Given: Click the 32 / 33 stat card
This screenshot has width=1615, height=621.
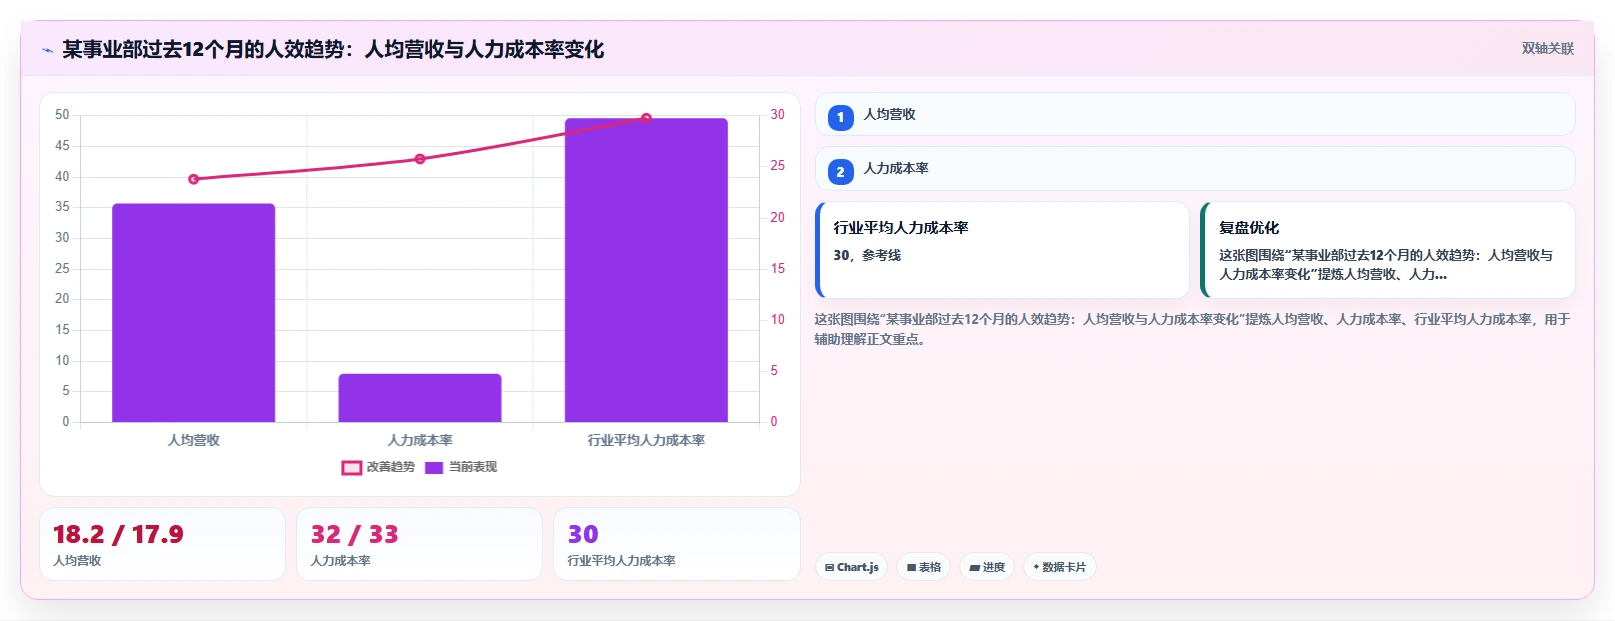Looking at the screenshot, I should 419,544.
